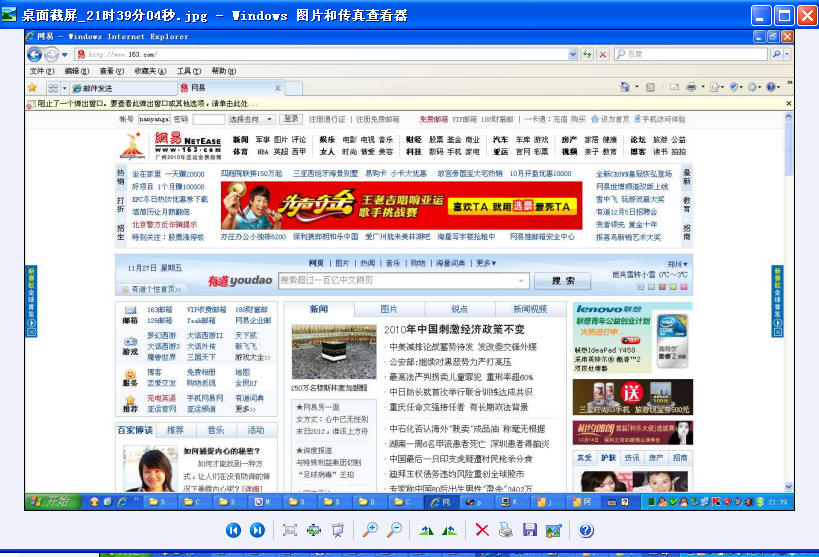This screenshot has height=557, width=819.
Task: Click the Lenovo 联想 advertisement thumbnail
Action: click(x=633, y=338)
